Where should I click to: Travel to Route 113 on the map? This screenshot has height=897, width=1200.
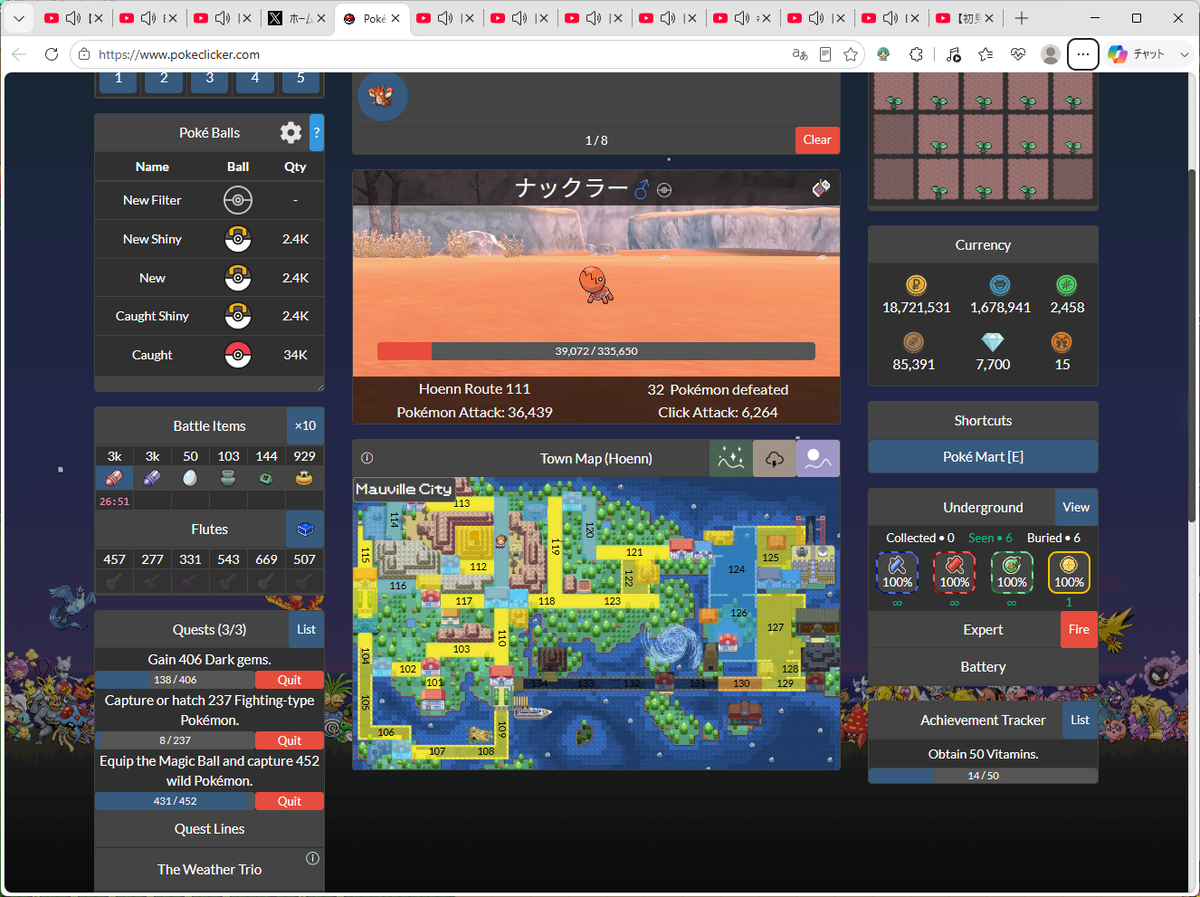click(462, 503)
